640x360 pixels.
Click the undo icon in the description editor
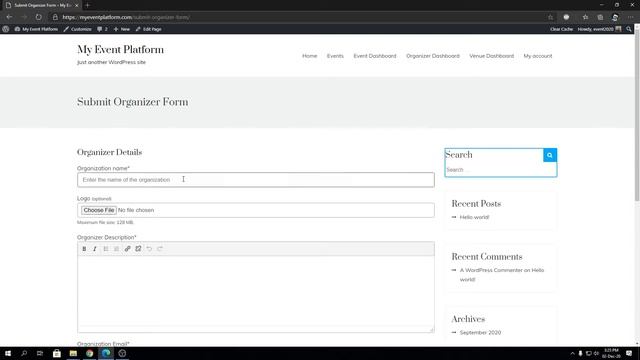tap(149, 249)
